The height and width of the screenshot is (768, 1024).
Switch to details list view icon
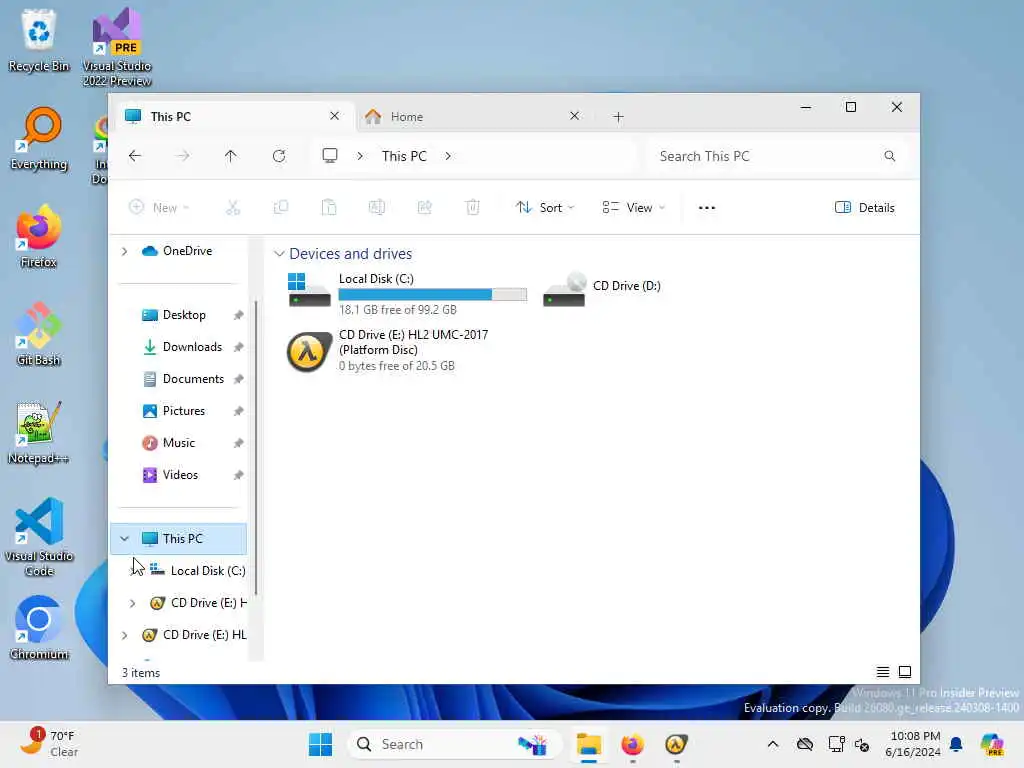point(882,672)
